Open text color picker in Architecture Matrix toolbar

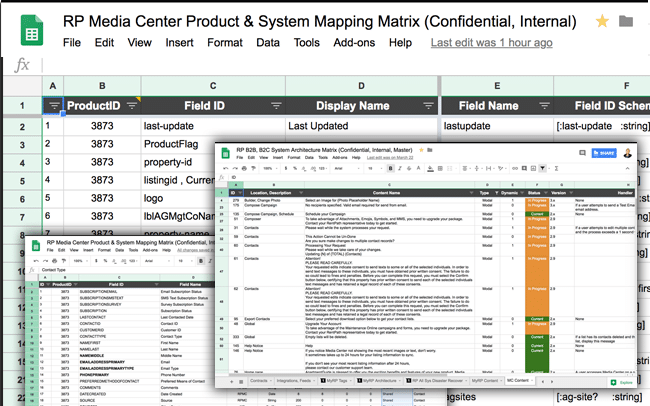click(418, 168)
